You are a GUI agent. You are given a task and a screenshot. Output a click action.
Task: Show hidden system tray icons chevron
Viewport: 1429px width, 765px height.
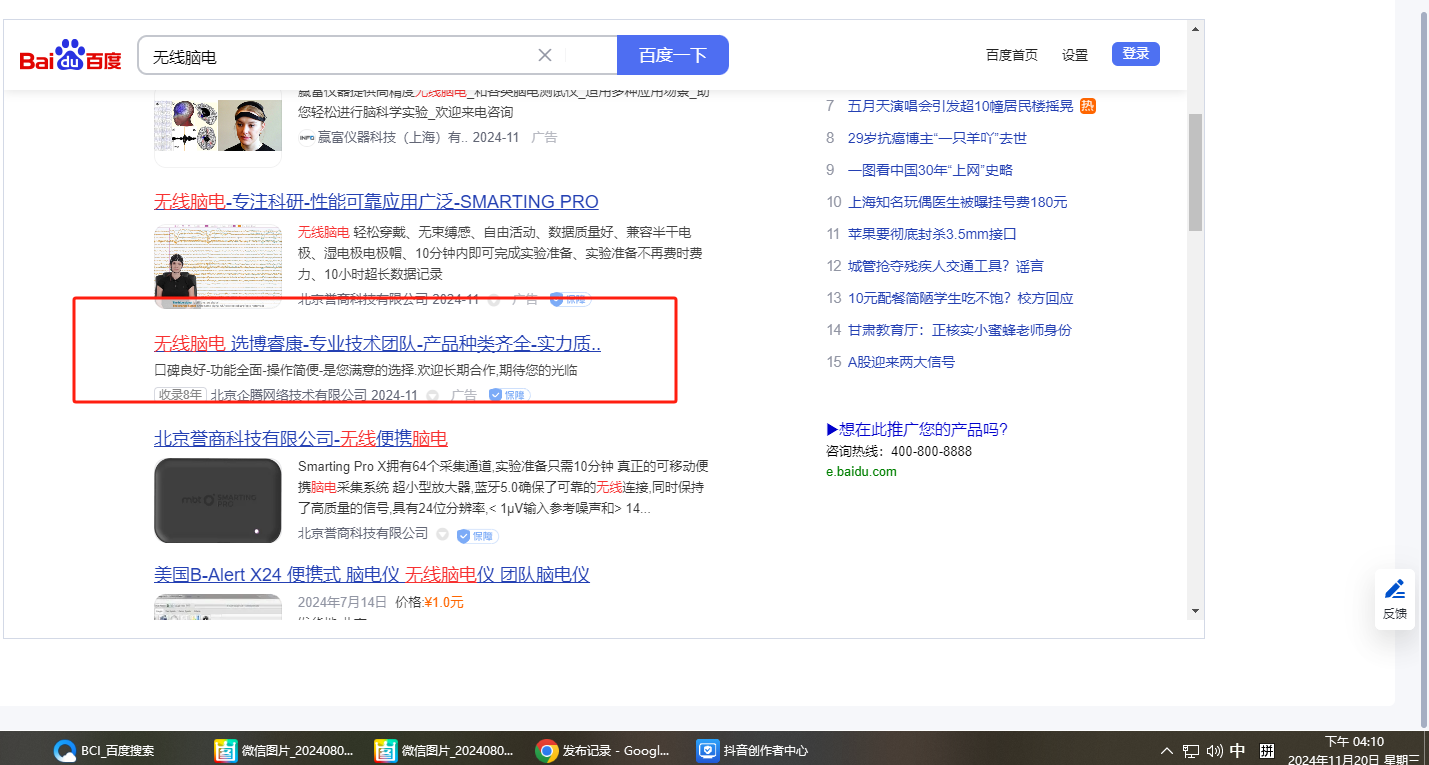pyautogui.click(x=1166, y=750)
